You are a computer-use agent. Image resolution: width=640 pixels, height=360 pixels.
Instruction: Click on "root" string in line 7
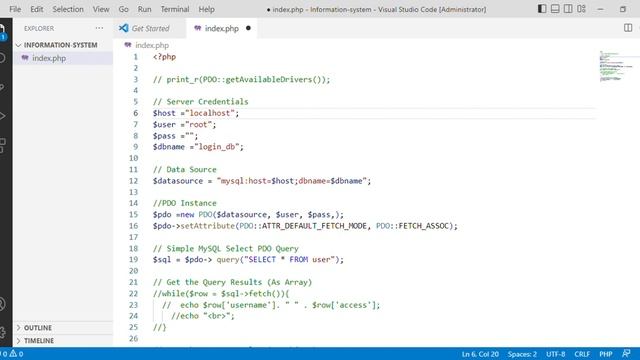tap(198, 124)
